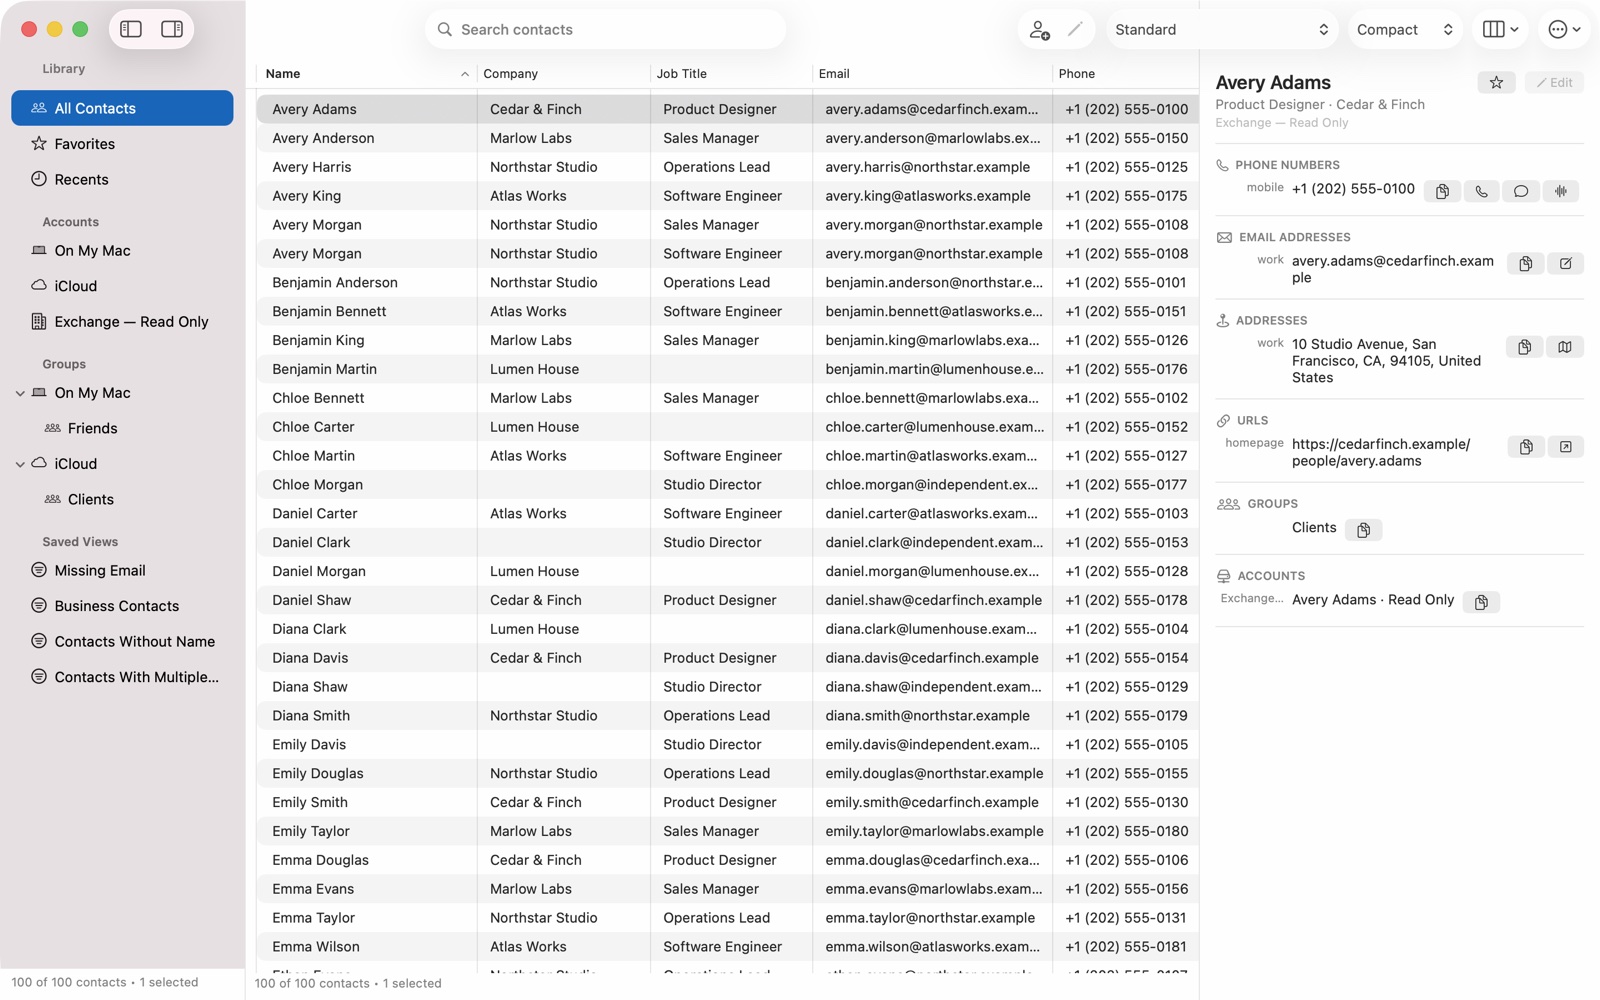Open Favorites in the sidebar
1600x1000 pixels.
(122, 144)
